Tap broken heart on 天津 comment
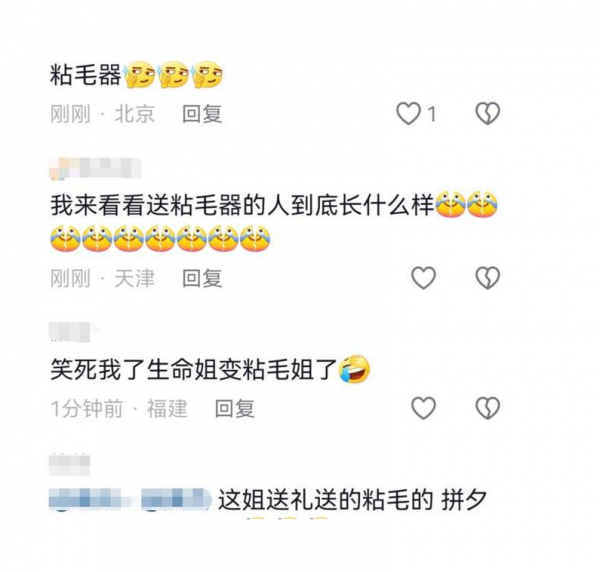The height and width of the screenshot is (572, 600). point(488,277)
